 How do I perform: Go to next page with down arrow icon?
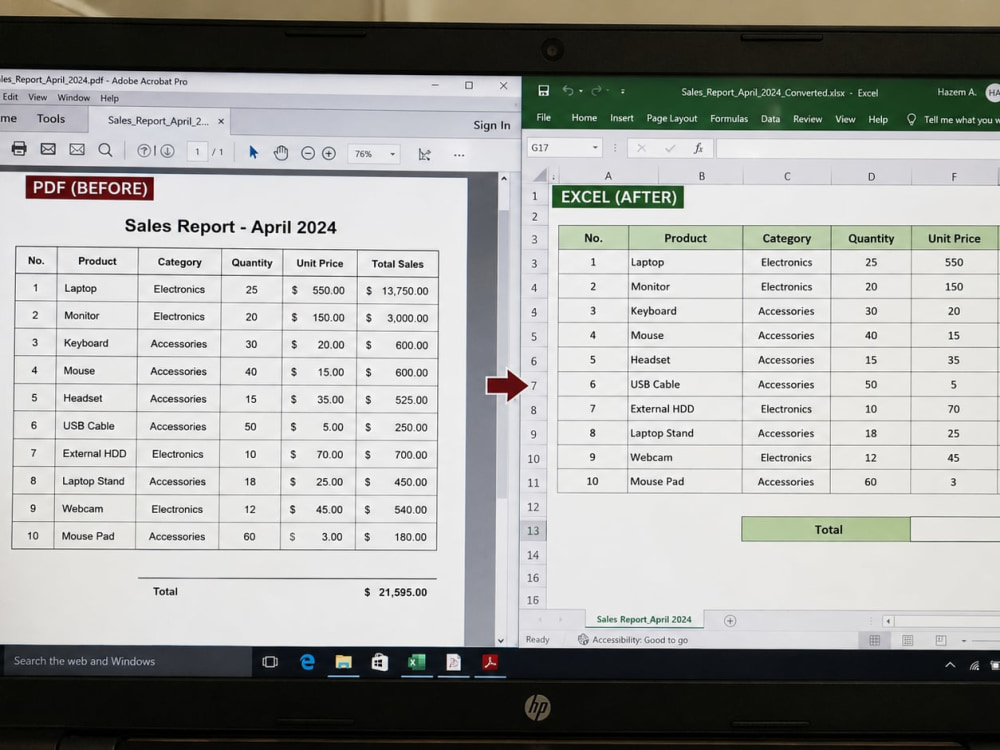point(167,151)
